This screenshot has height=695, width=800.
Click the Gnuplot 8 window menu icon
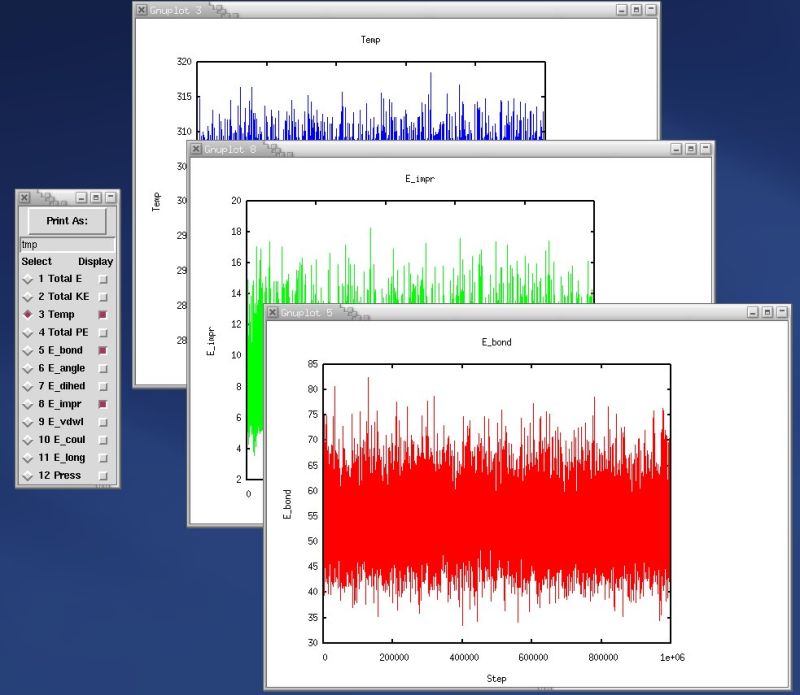[194, 149]
